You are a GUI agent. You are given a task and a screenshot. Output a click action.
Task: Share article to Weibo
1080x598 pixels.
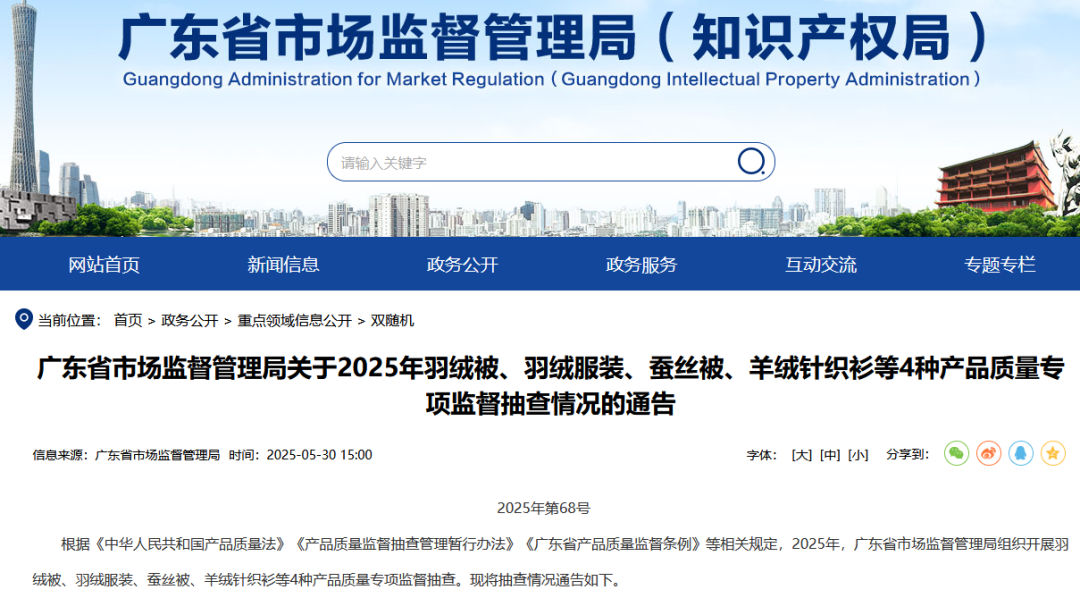(x=989, y=454)
